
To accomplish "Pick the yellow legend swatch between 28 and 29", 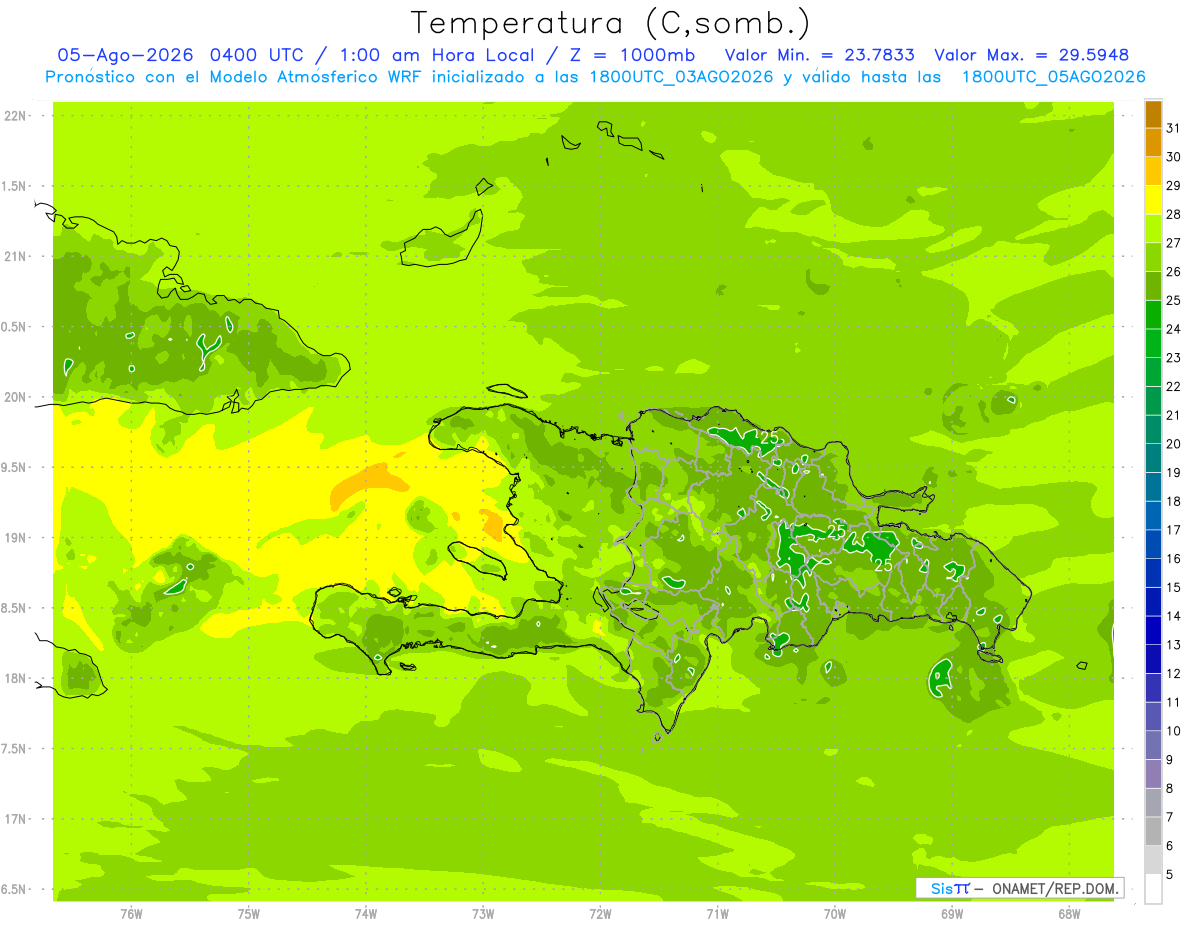I will 1153,200.
